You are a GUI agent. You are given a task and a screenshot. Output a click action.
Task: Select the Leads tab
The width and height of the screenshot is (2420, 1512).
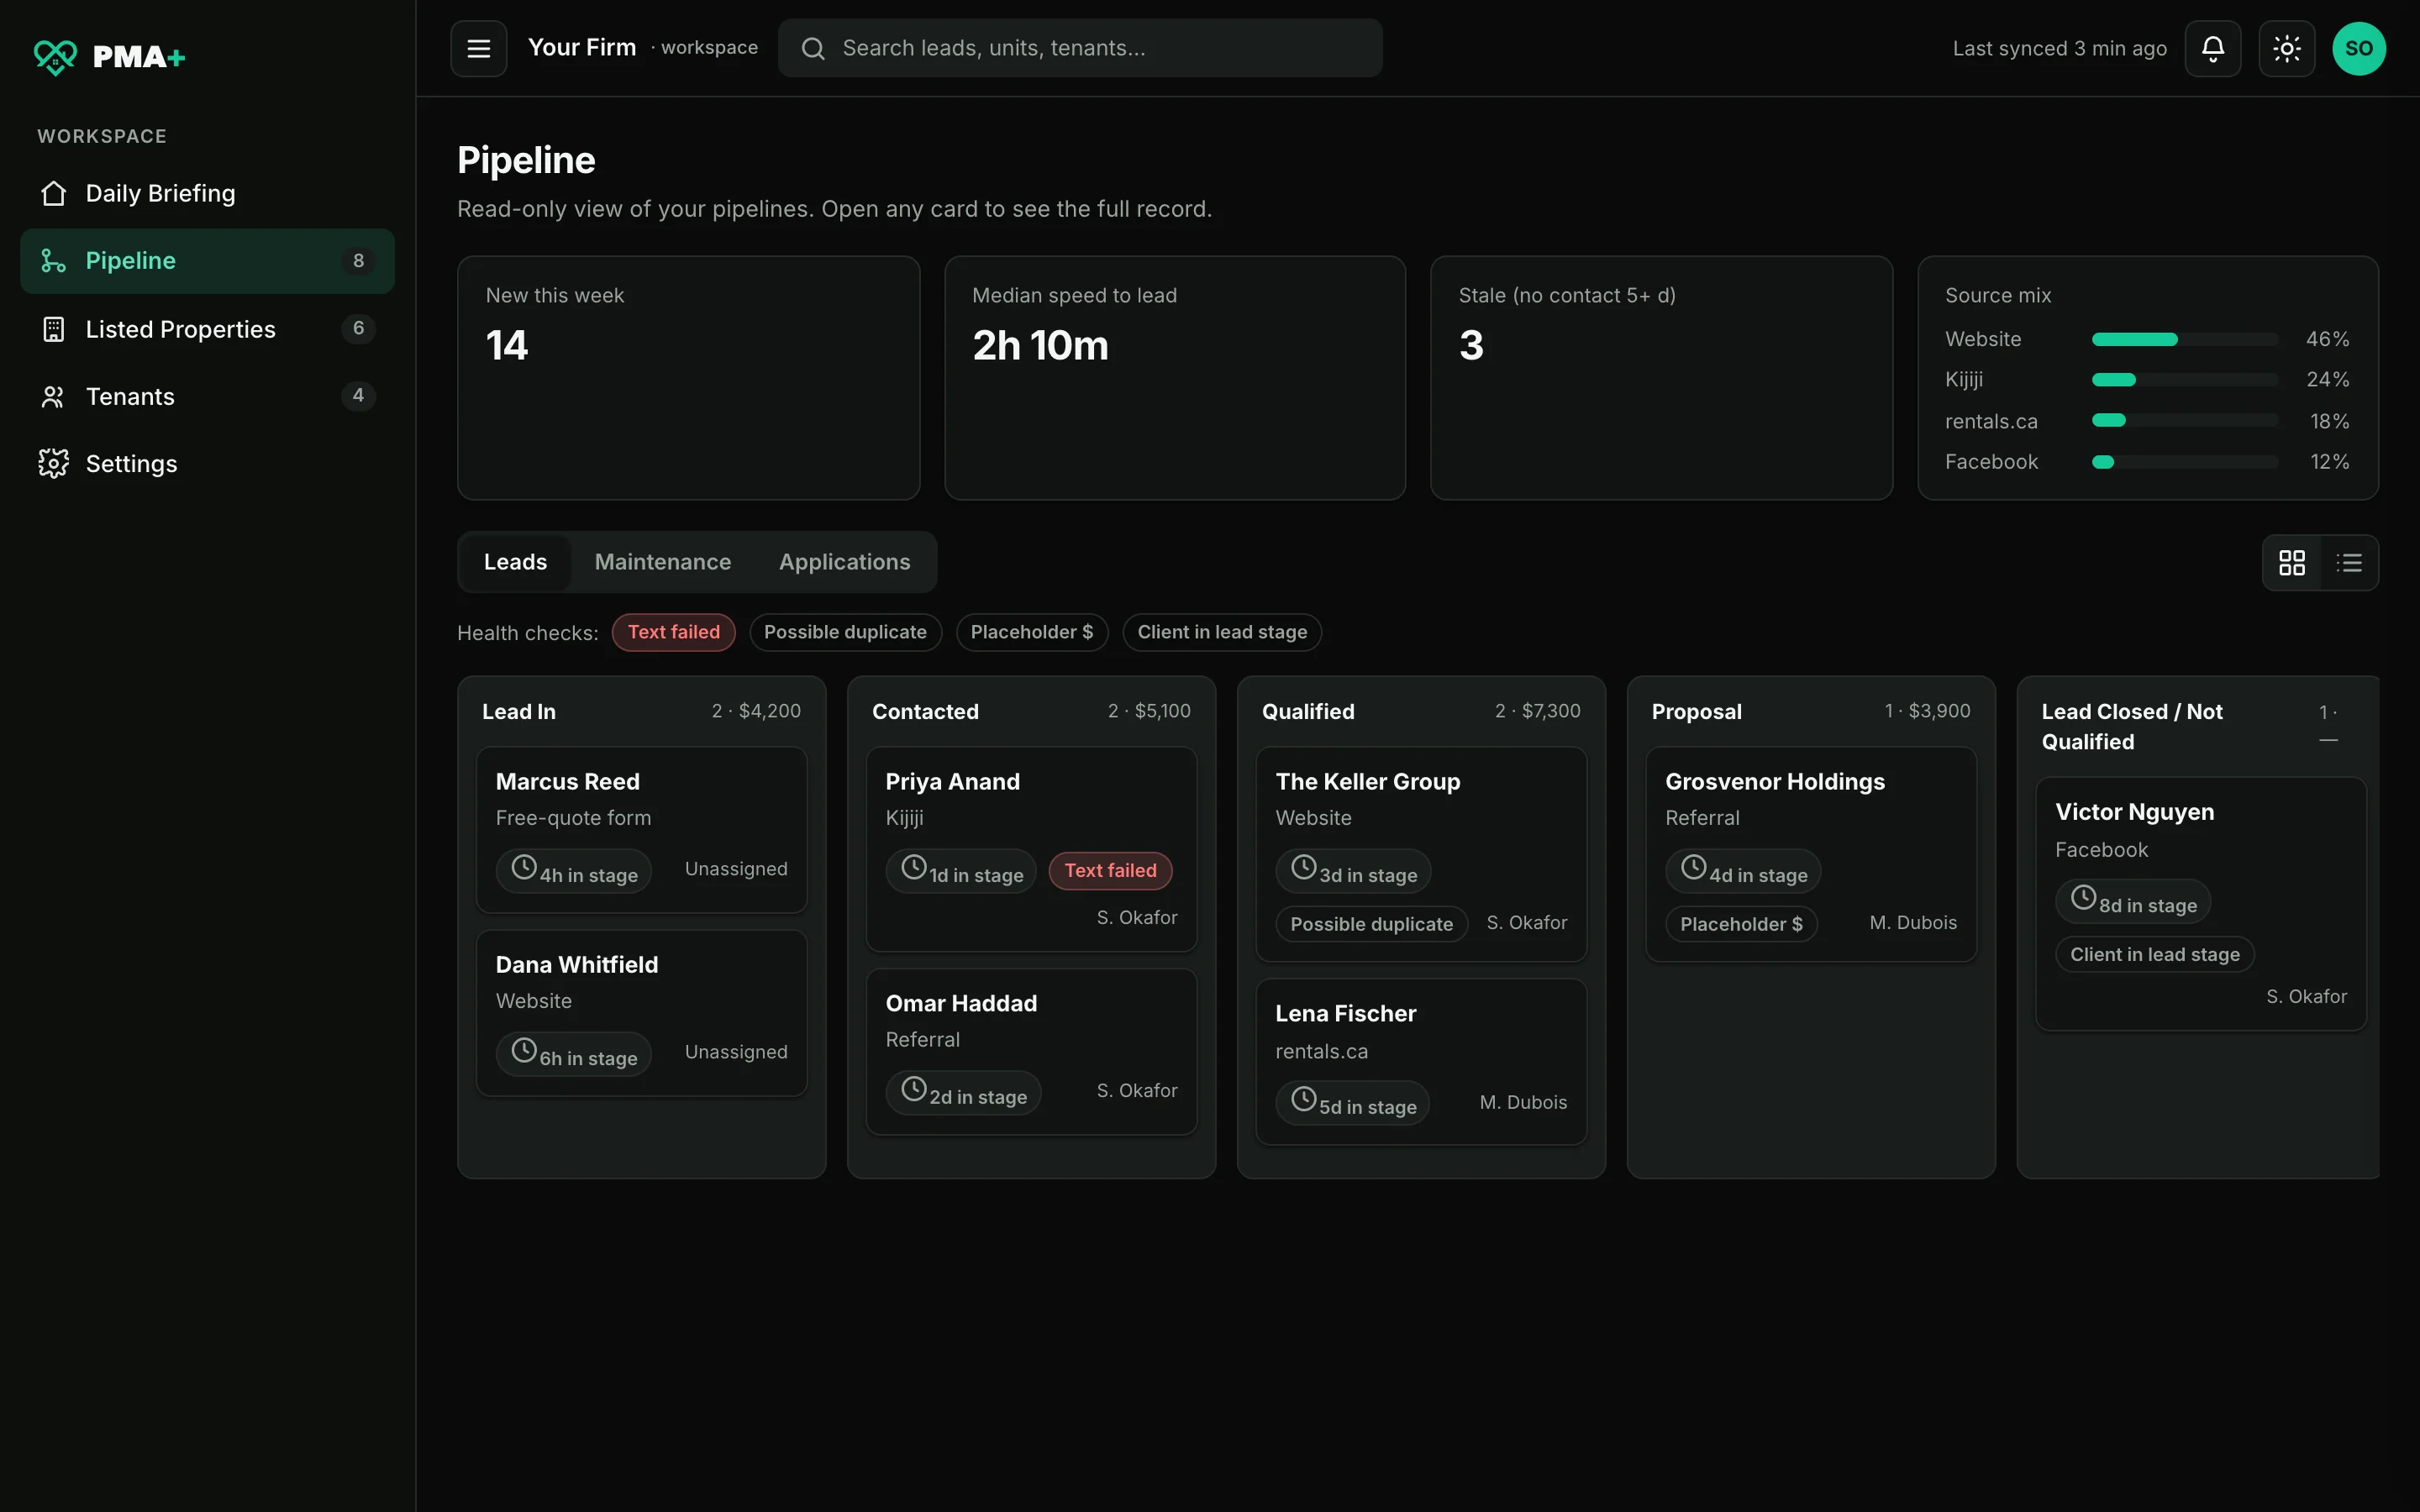tap(515, 562)
